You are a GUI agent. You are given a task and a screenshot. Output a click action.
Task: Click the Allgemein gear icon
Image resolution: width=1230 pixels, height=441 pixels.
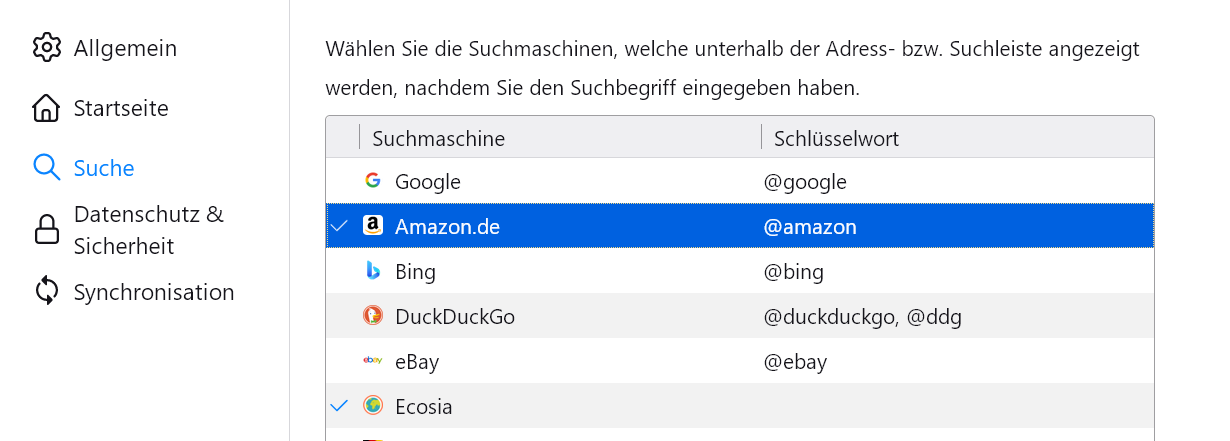(47, 47)
